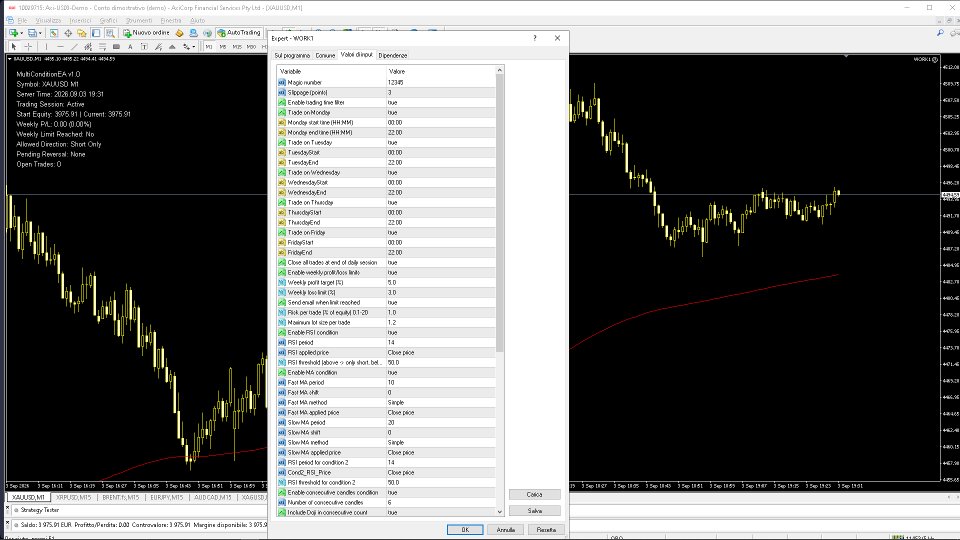Select the trendline drawing tool
960x540 pixels.
click(x=74, y=47)
